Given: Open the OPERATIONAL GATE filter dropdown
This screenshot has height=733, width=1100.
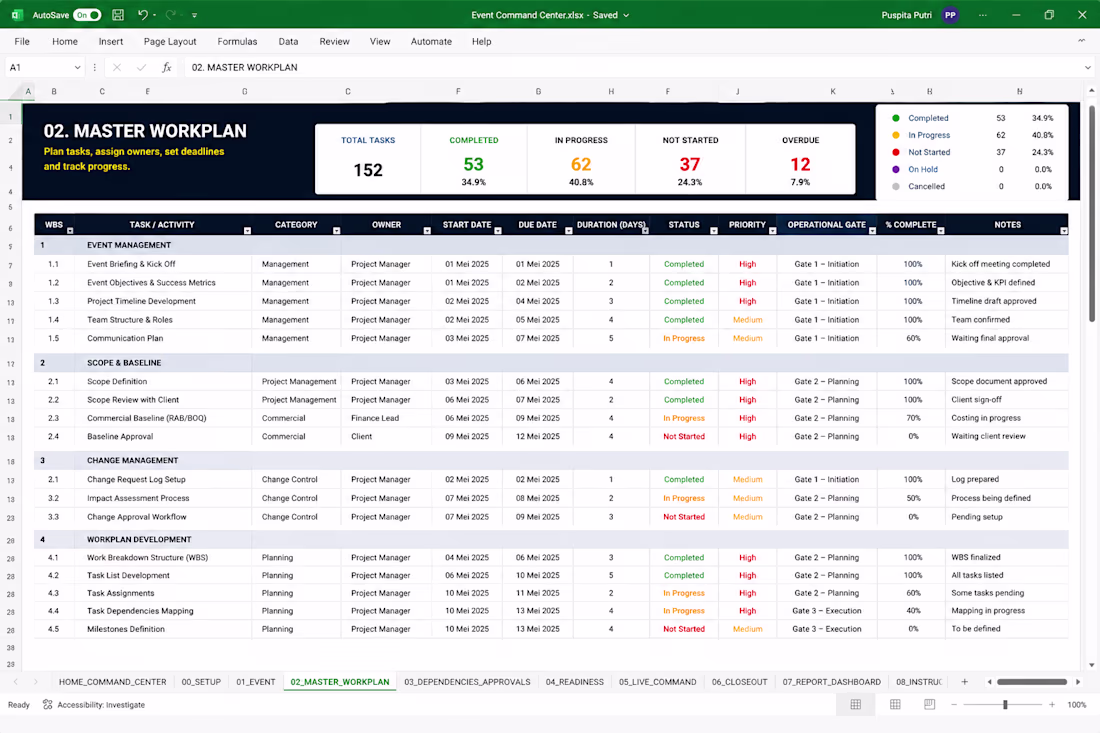Looking at the screenshot, I should coord(872,231).
